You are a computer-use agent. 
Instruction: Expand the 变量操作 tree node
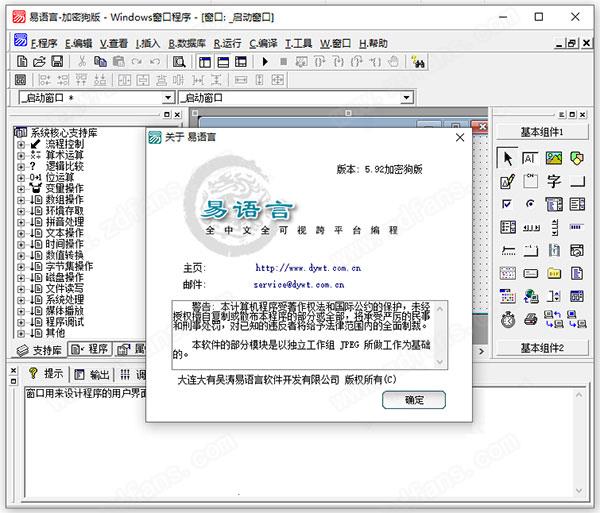click(21, 189)
